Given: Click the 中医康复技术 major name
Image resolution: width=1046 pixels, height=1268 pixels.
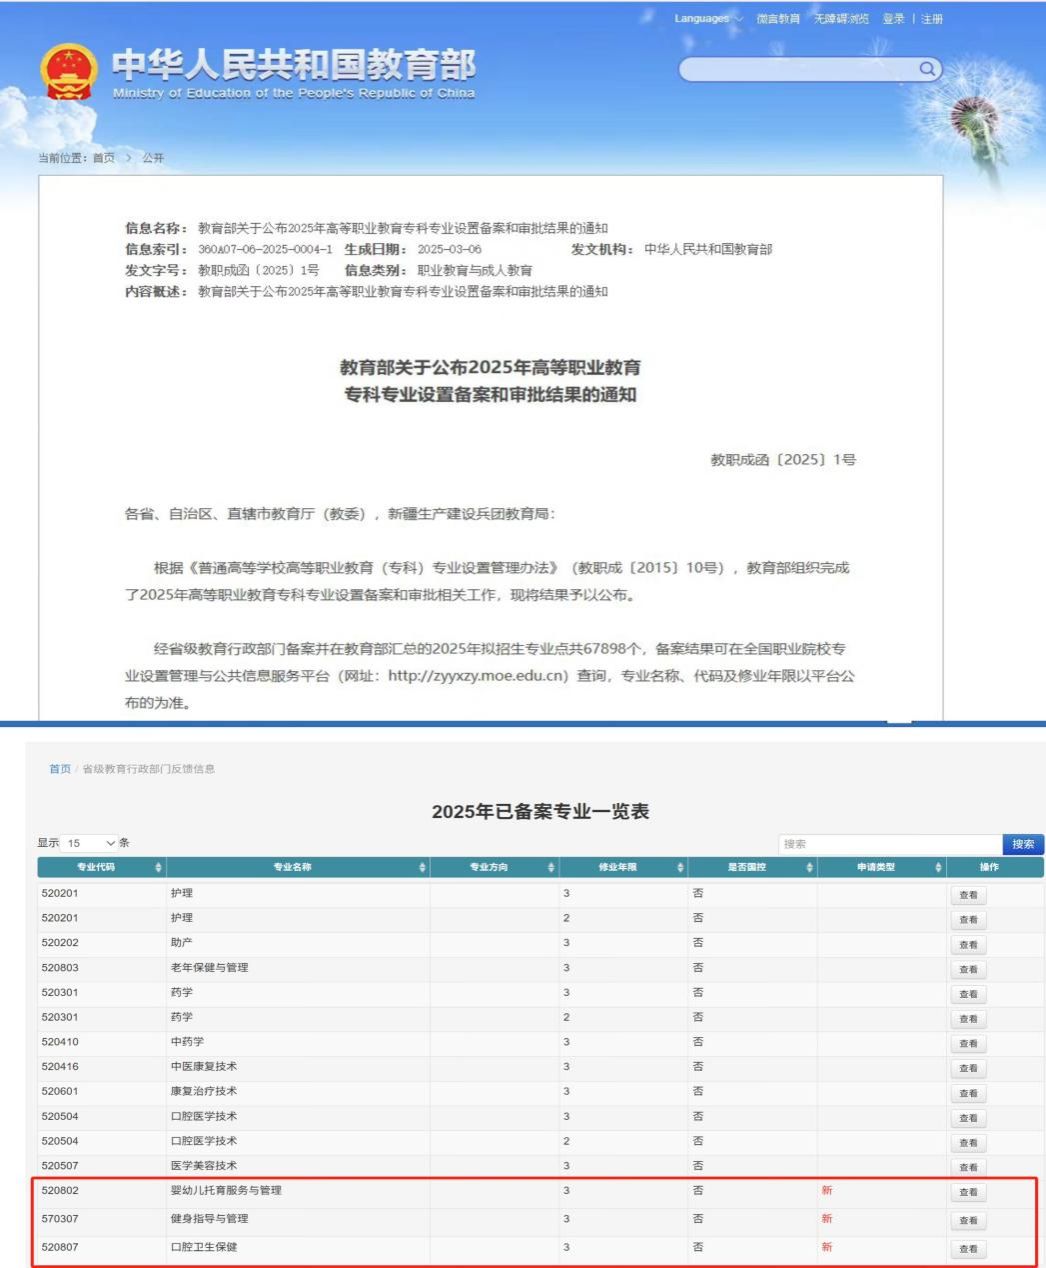Looking at the screenshot, I should pos(204,1067).
